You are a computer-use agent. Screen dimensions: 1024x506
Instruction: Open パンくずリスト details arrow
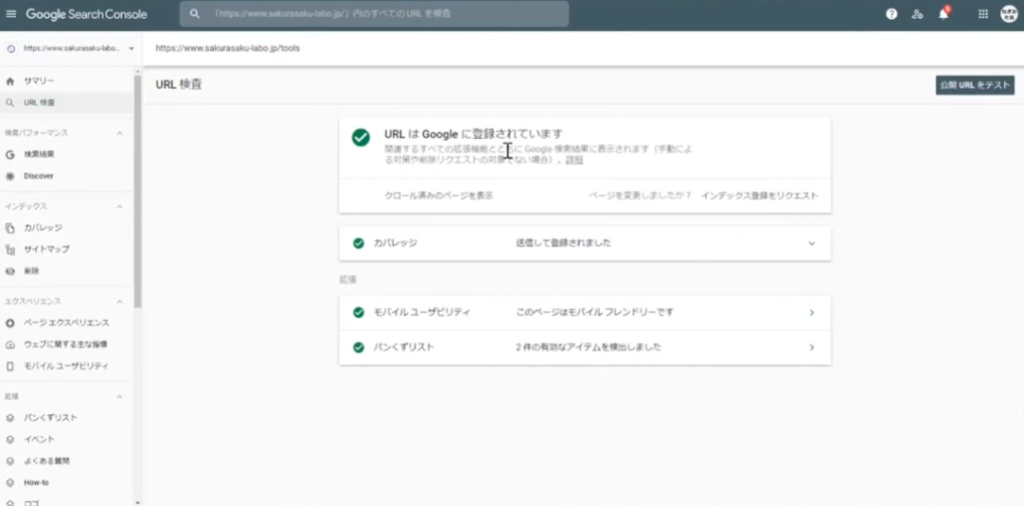(812, 347)
